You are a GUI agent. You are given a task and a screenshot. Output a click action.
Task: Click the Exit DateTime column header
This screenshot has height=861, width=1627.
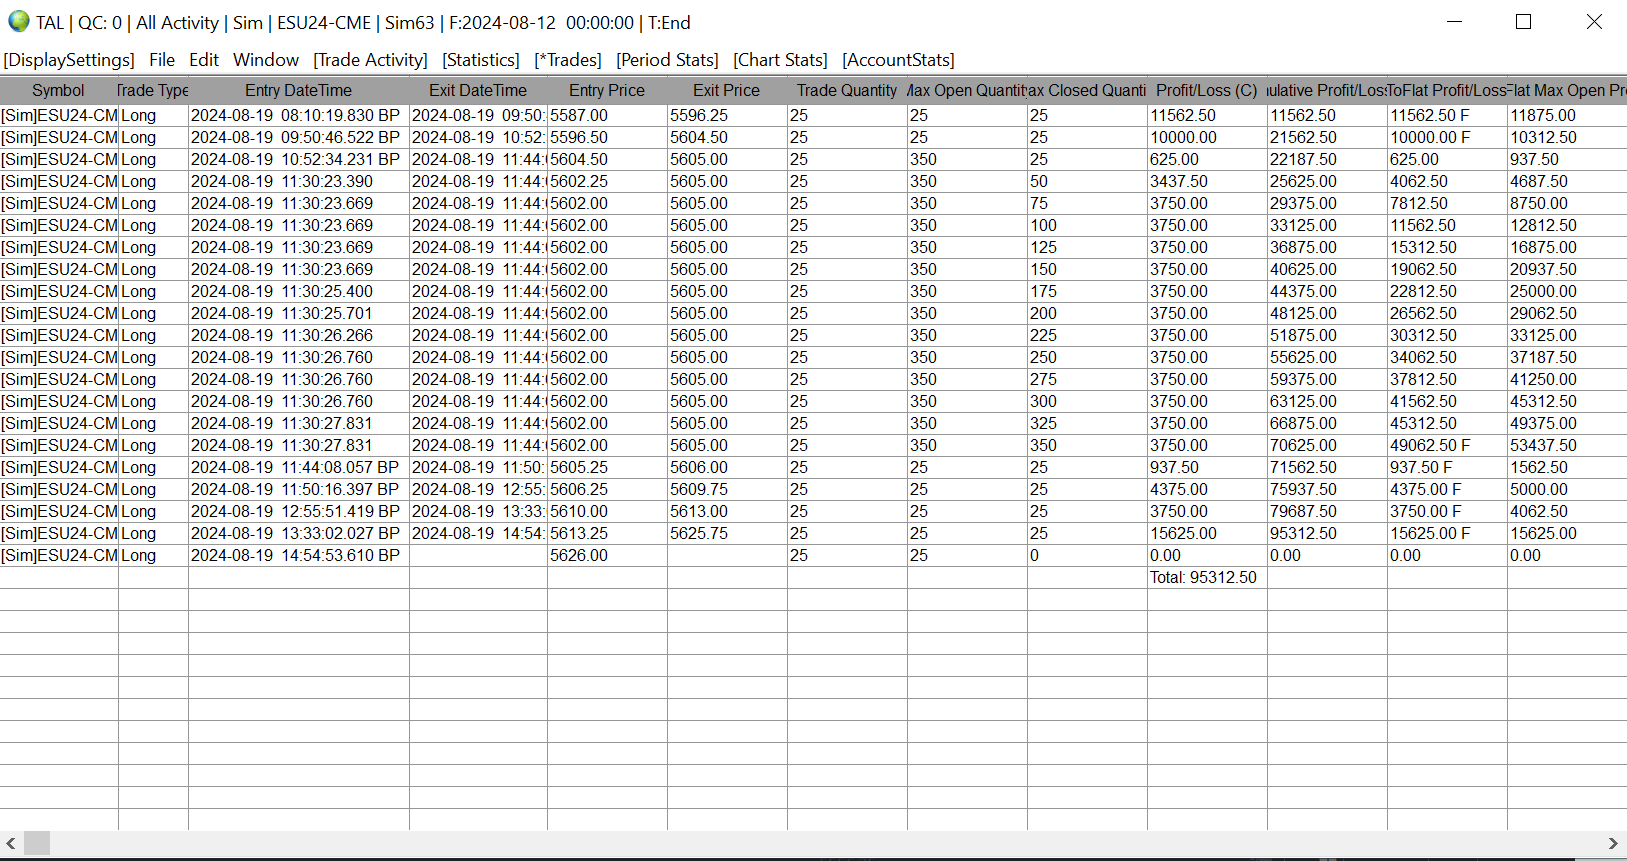pos(478,90)
